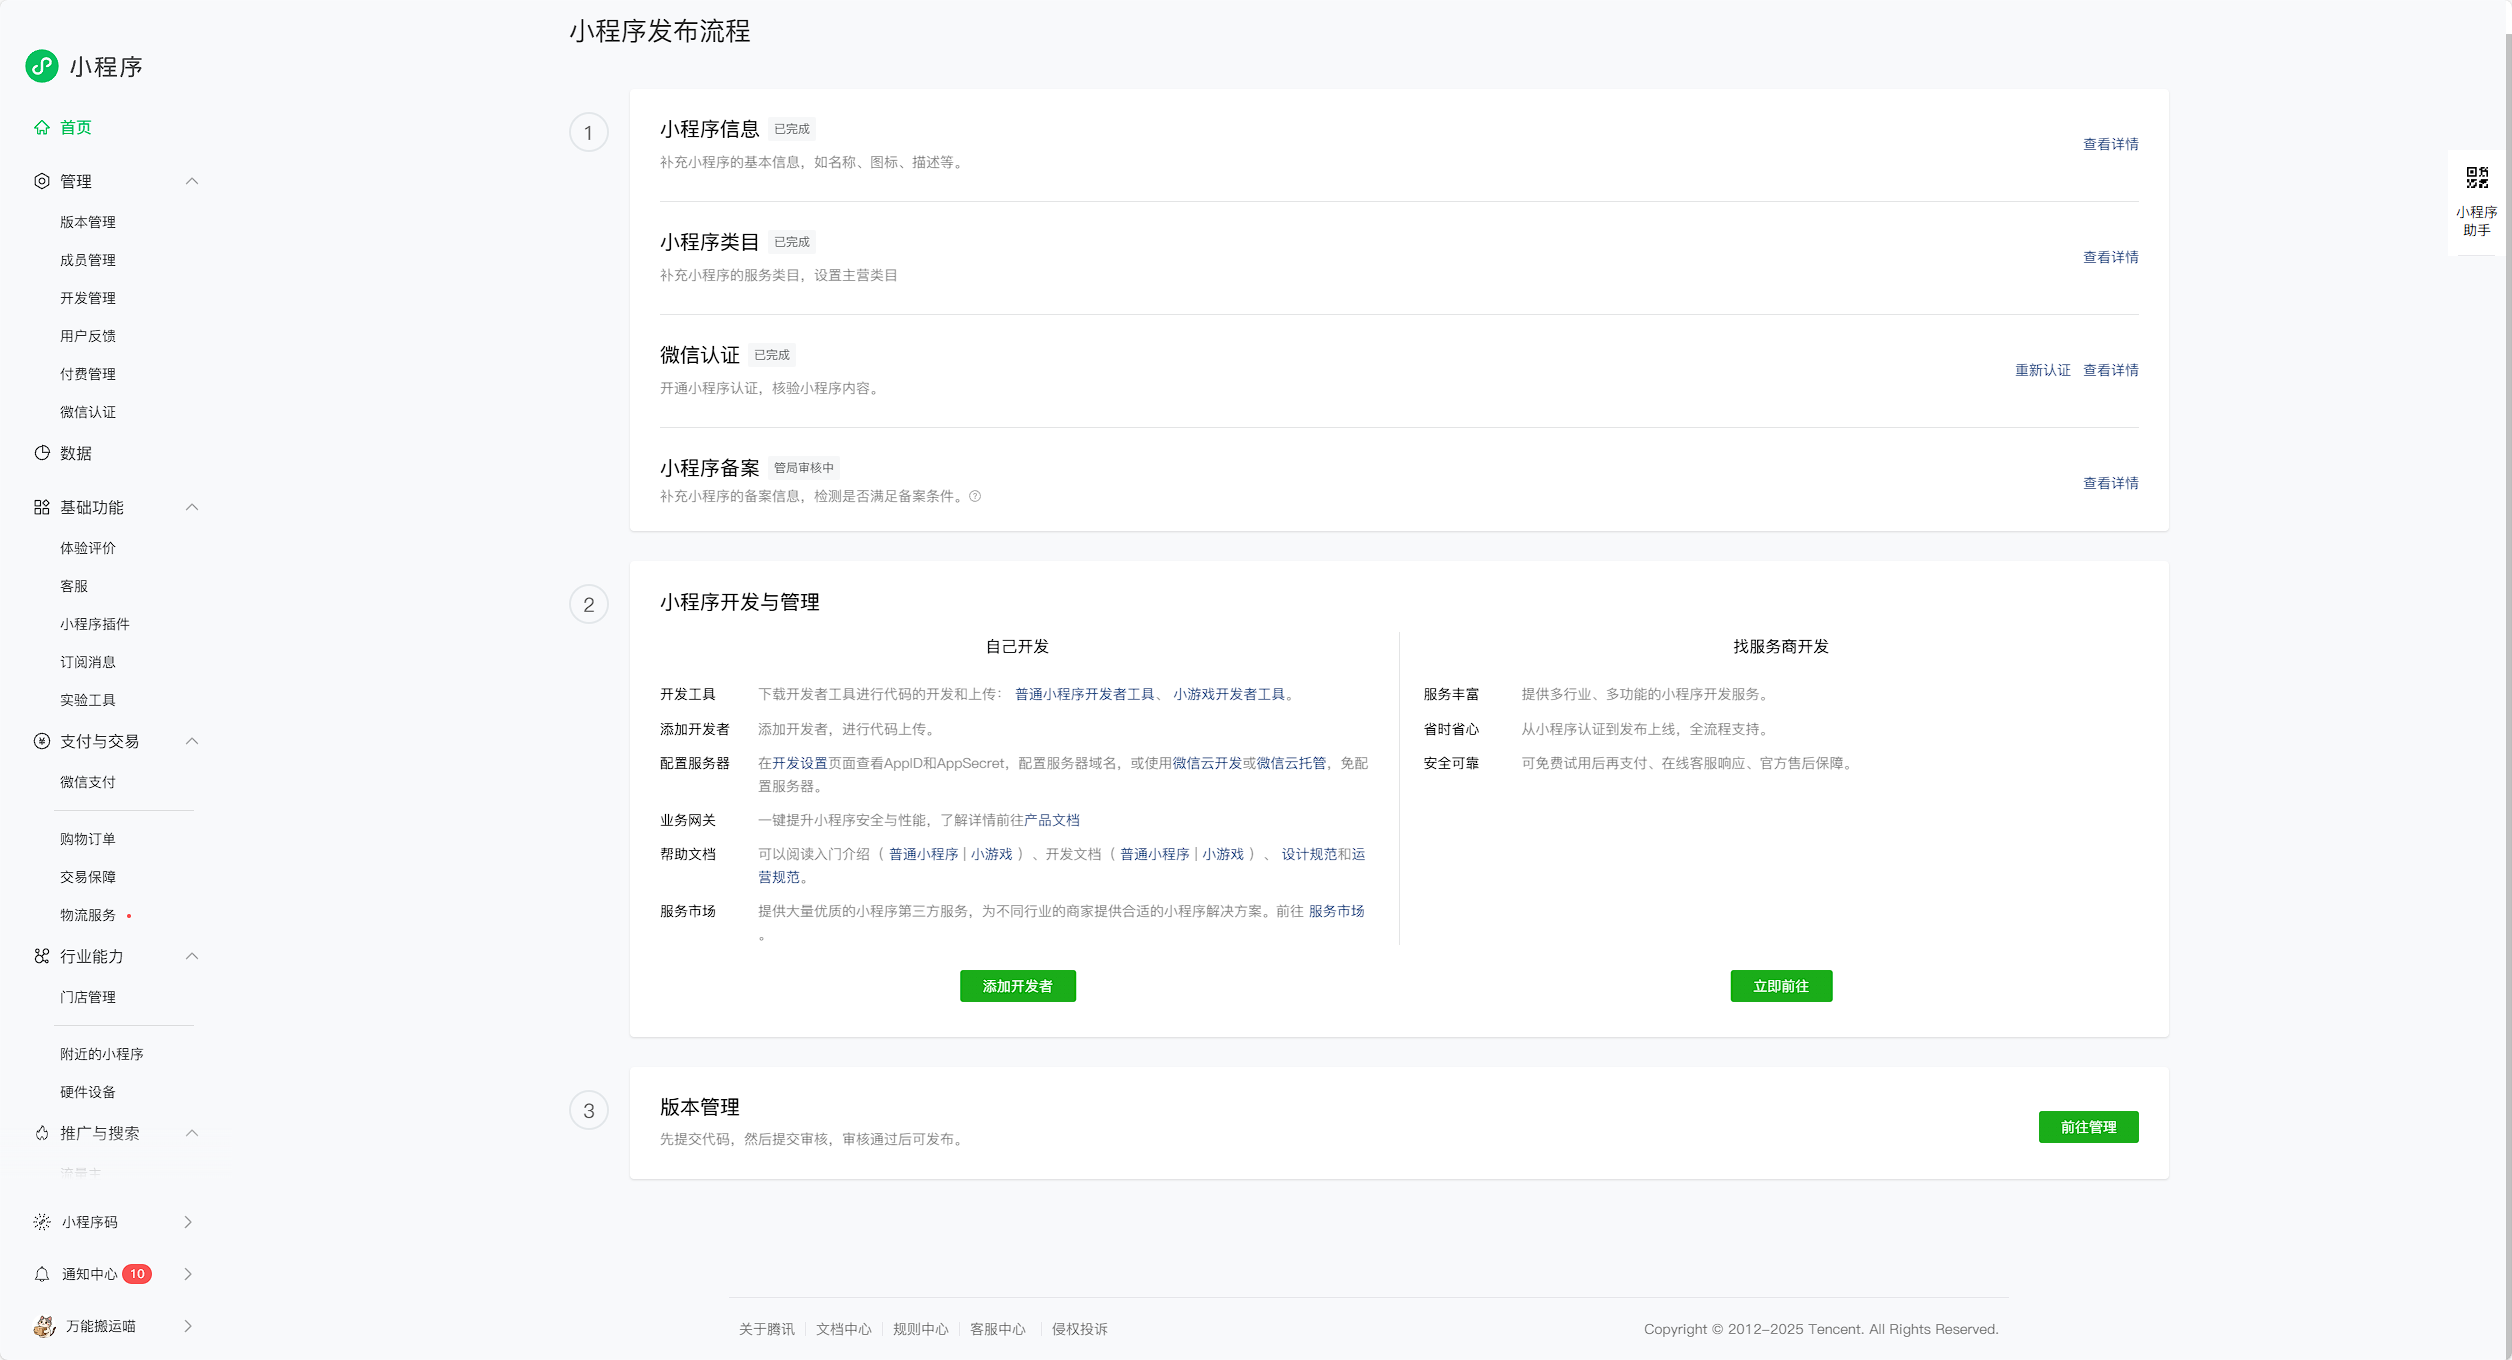2512x1360 pixels.
Task: Open 物流服务 in the sidebar
Action: 88,915
